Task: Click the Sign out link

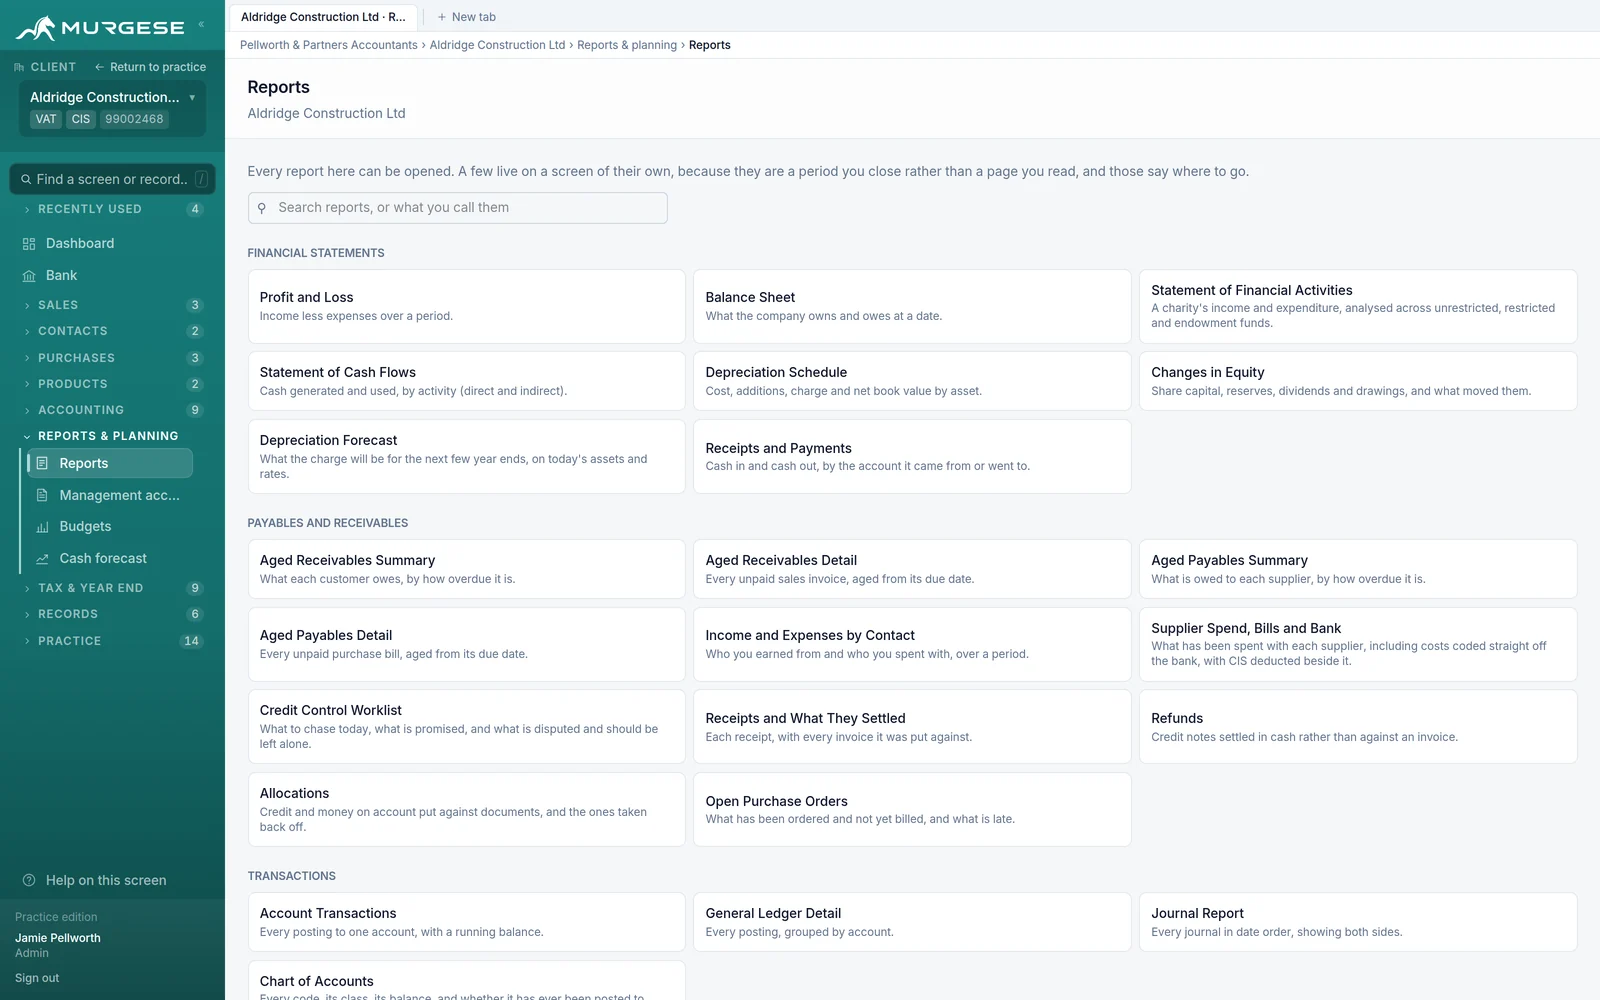Action: [37, 978]
